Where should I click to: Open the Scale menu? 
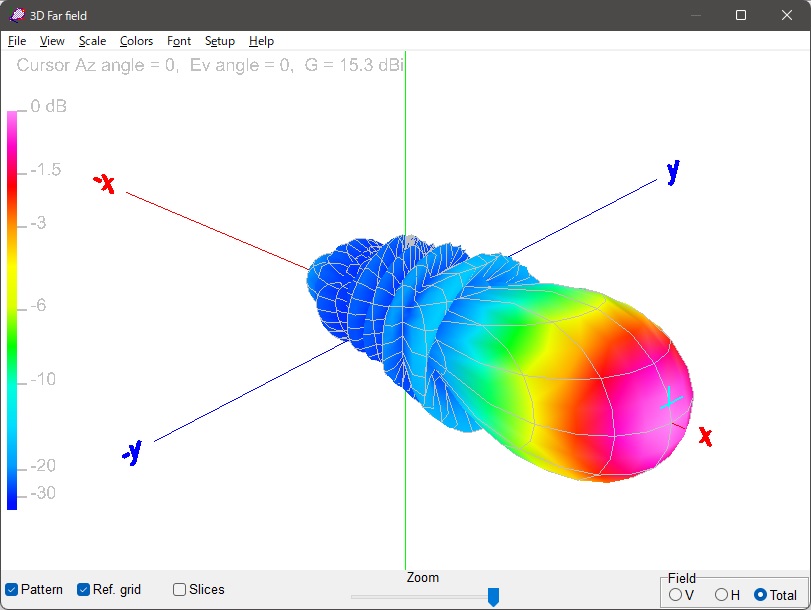[x=92, y=41]
